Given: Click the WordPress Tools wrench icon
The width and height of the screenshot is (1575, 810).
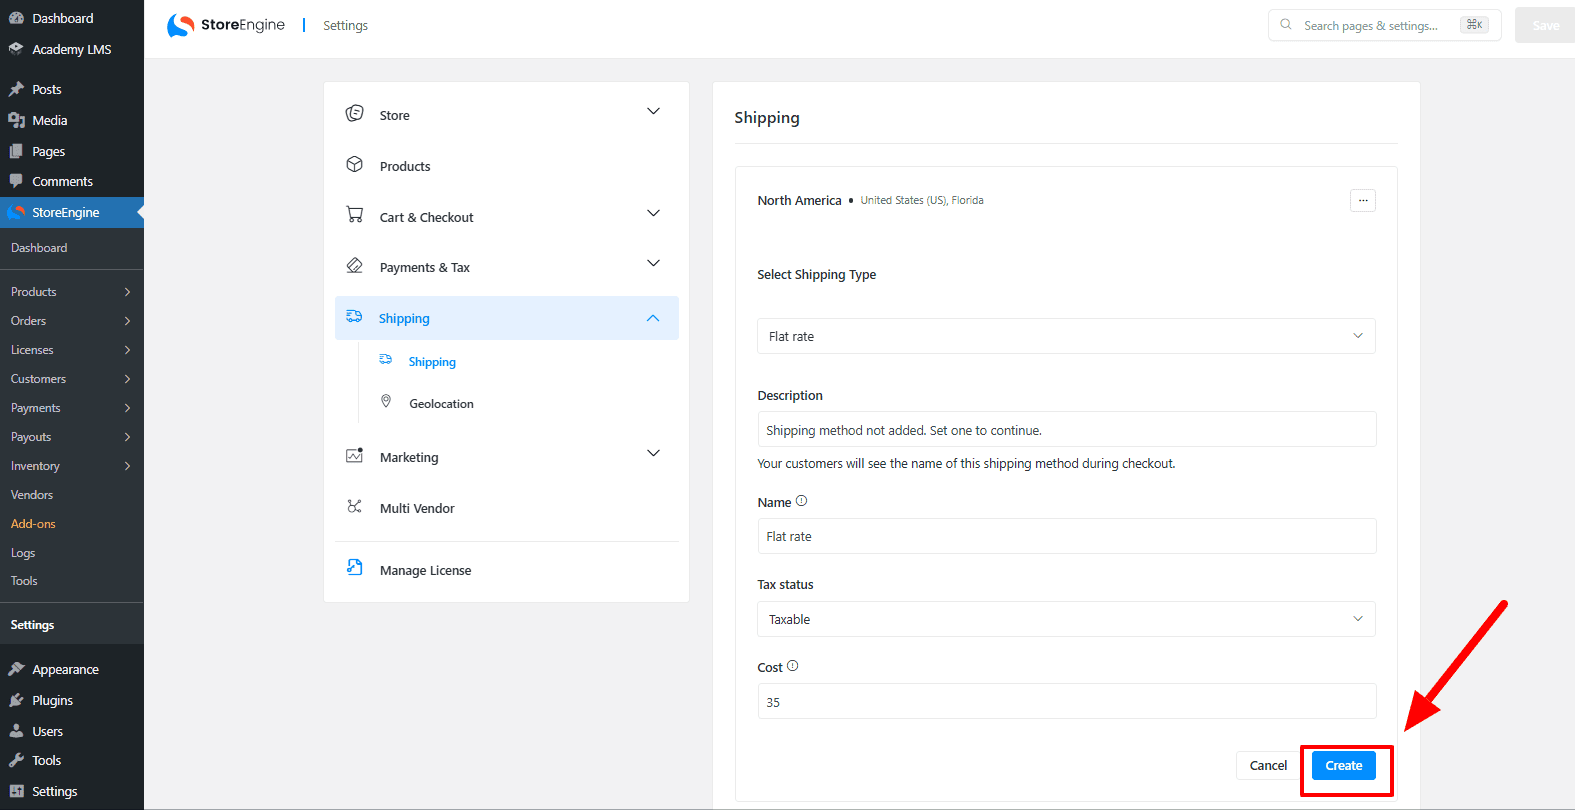Looking at the screenshot, I should tap(16, 760).
